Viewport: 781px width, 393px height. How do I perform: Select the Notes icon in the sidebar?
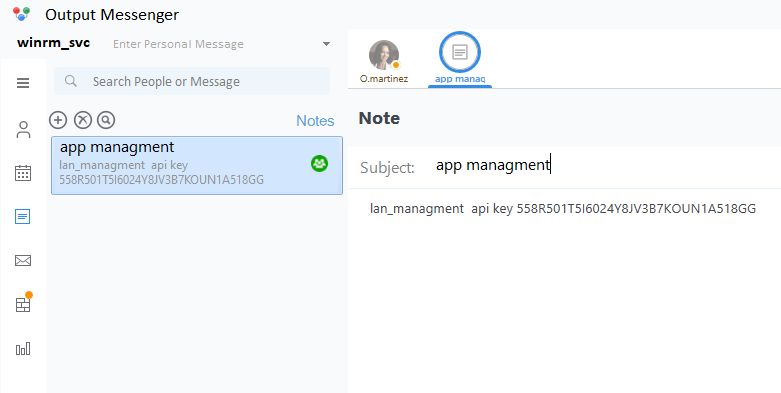[23, 217]
